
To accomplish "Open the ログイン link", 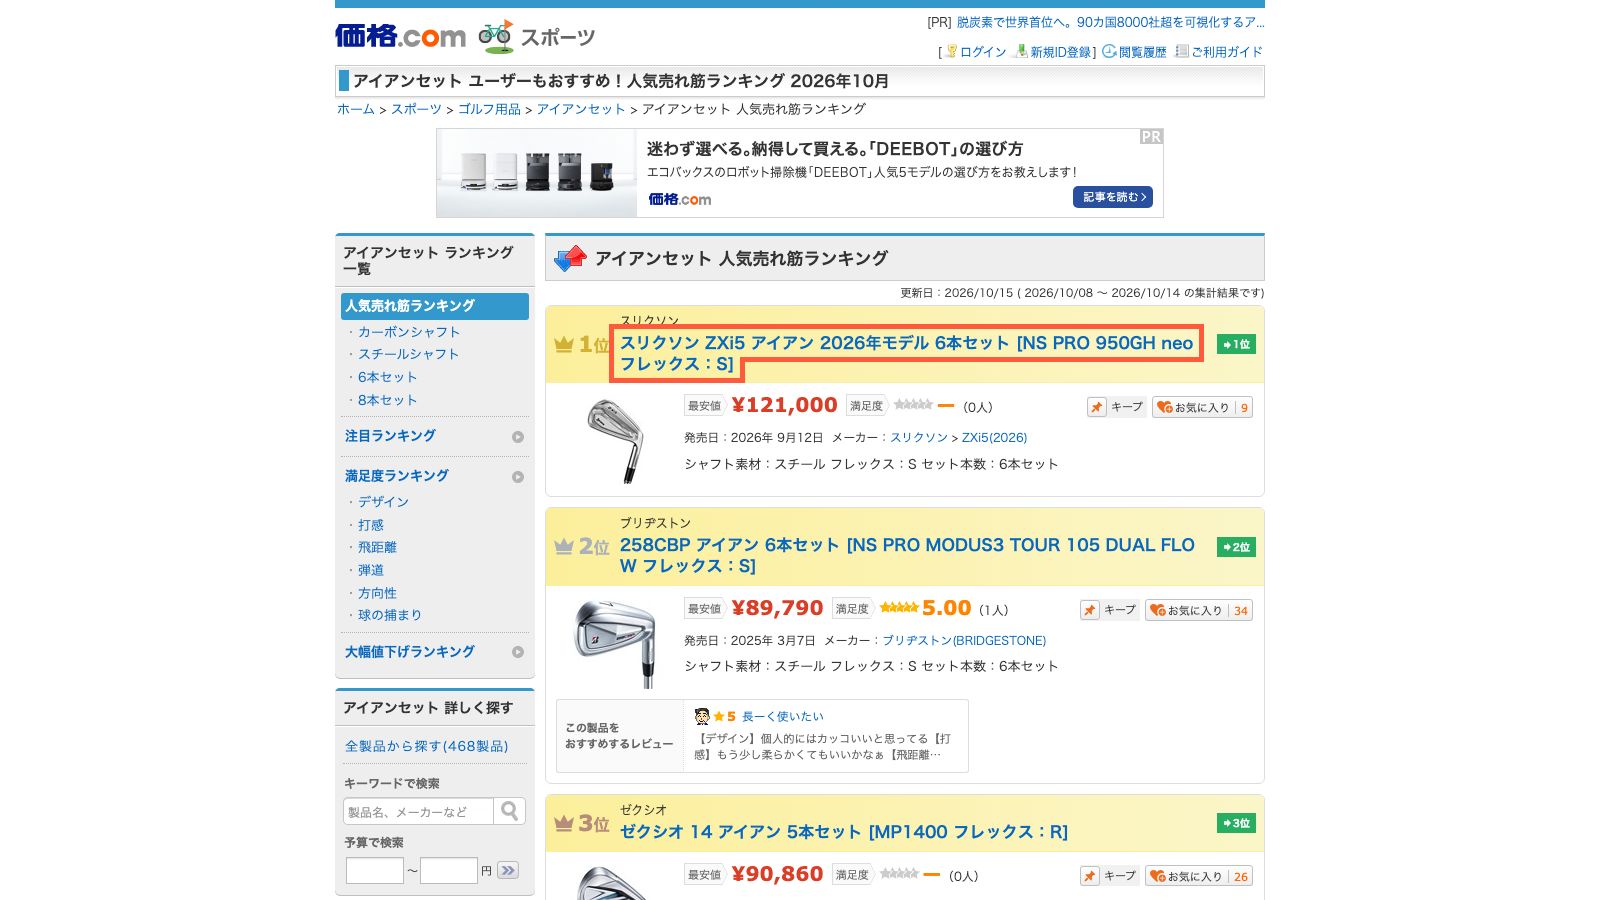I will (x=983, y=52).
